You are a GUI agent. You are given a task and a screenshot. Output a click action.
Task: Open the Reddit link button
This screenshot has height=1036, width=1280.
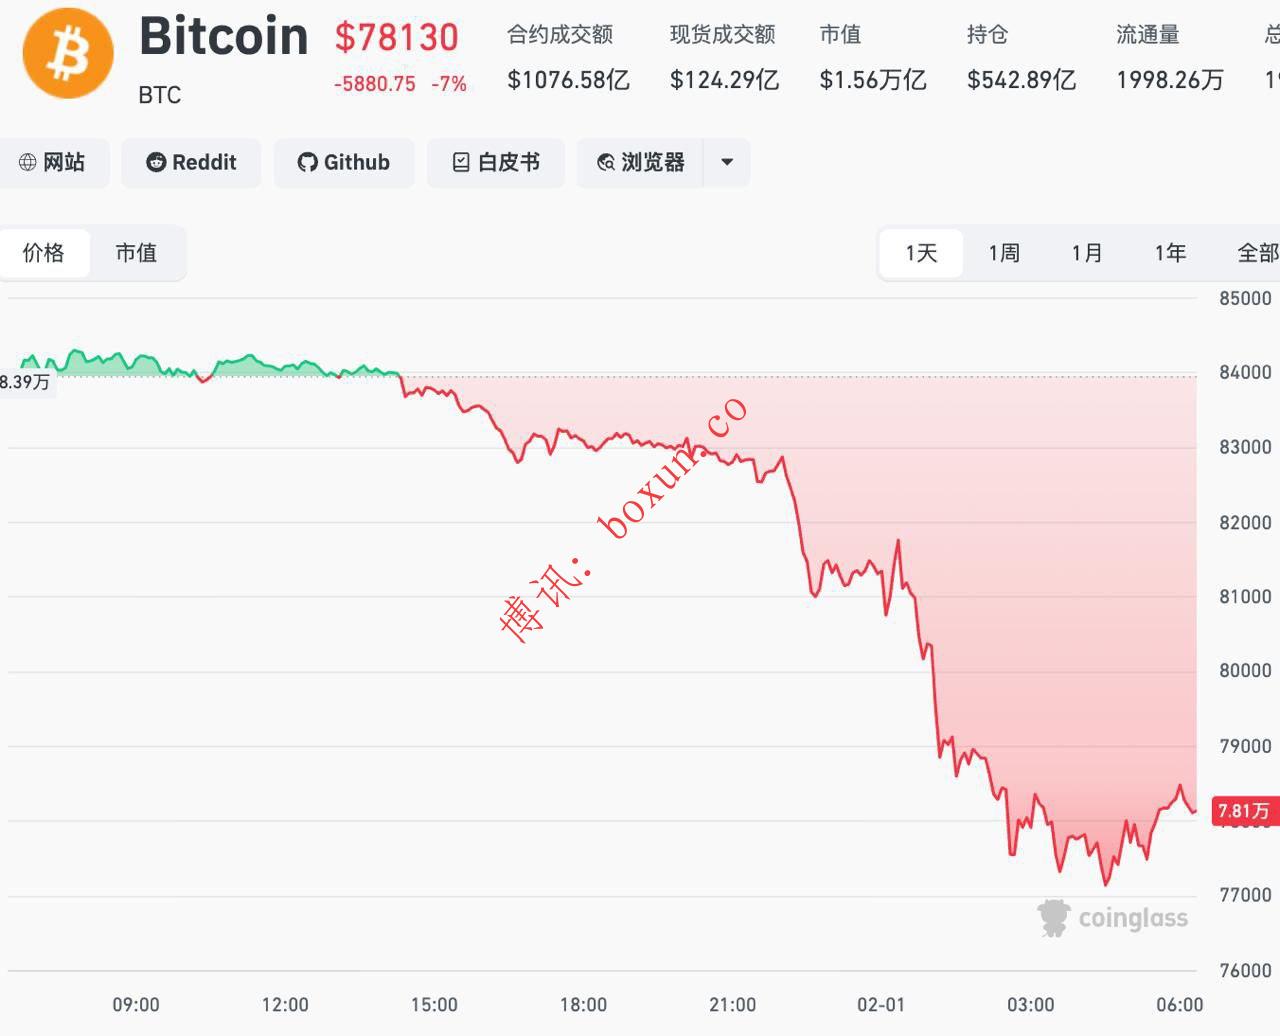point(191,163)
